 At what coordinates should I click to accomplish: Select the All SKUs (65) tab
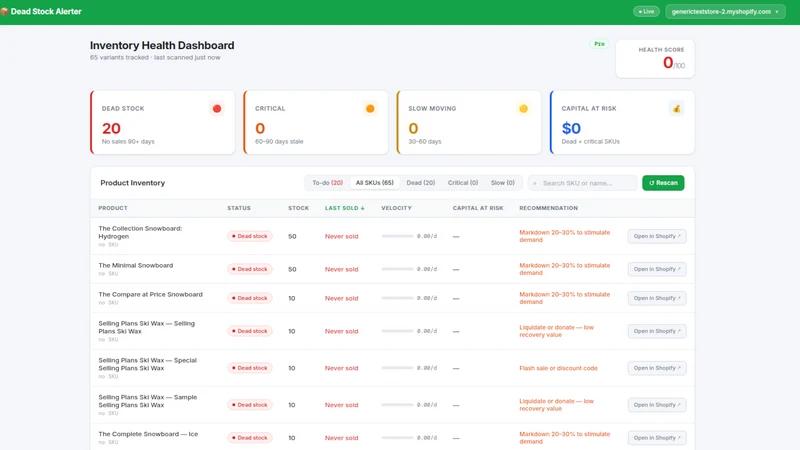374,183
